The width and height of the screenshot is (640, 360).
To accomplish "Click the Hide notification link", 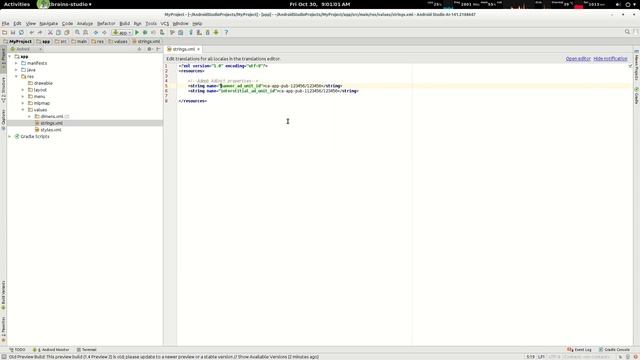I will [x=610, y=59].
